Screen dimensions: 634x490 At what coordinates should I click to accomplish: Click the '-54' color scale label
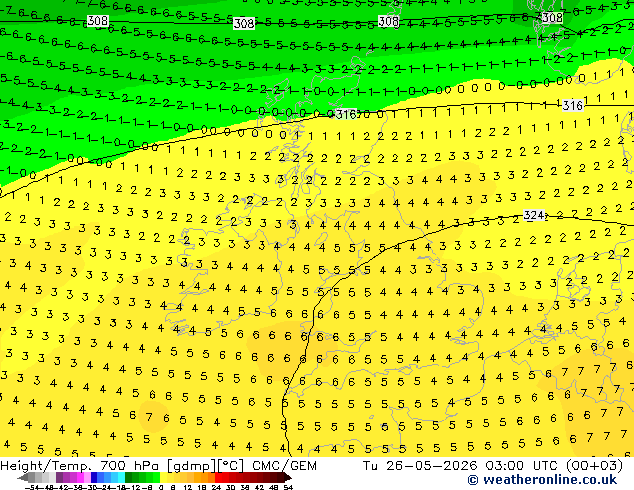click(x=32, y=487)
